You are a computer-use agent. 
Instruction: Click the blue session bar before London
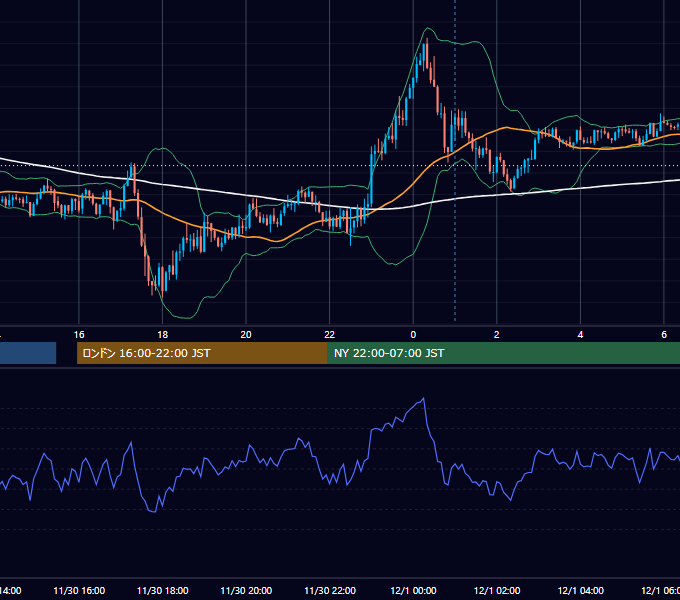click(28, 353)
